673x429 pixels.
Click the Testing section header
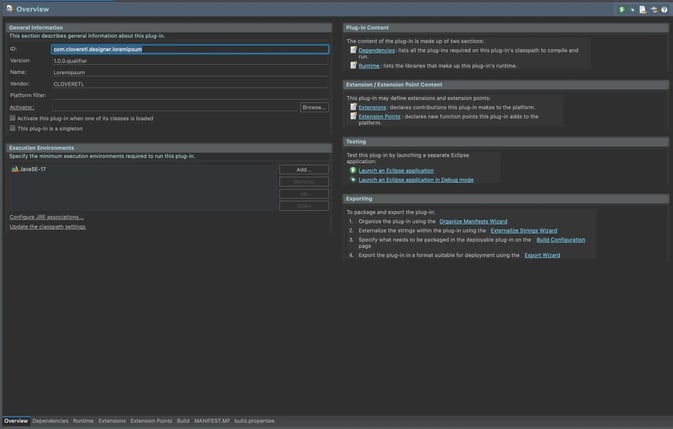[x=506, y=142]
